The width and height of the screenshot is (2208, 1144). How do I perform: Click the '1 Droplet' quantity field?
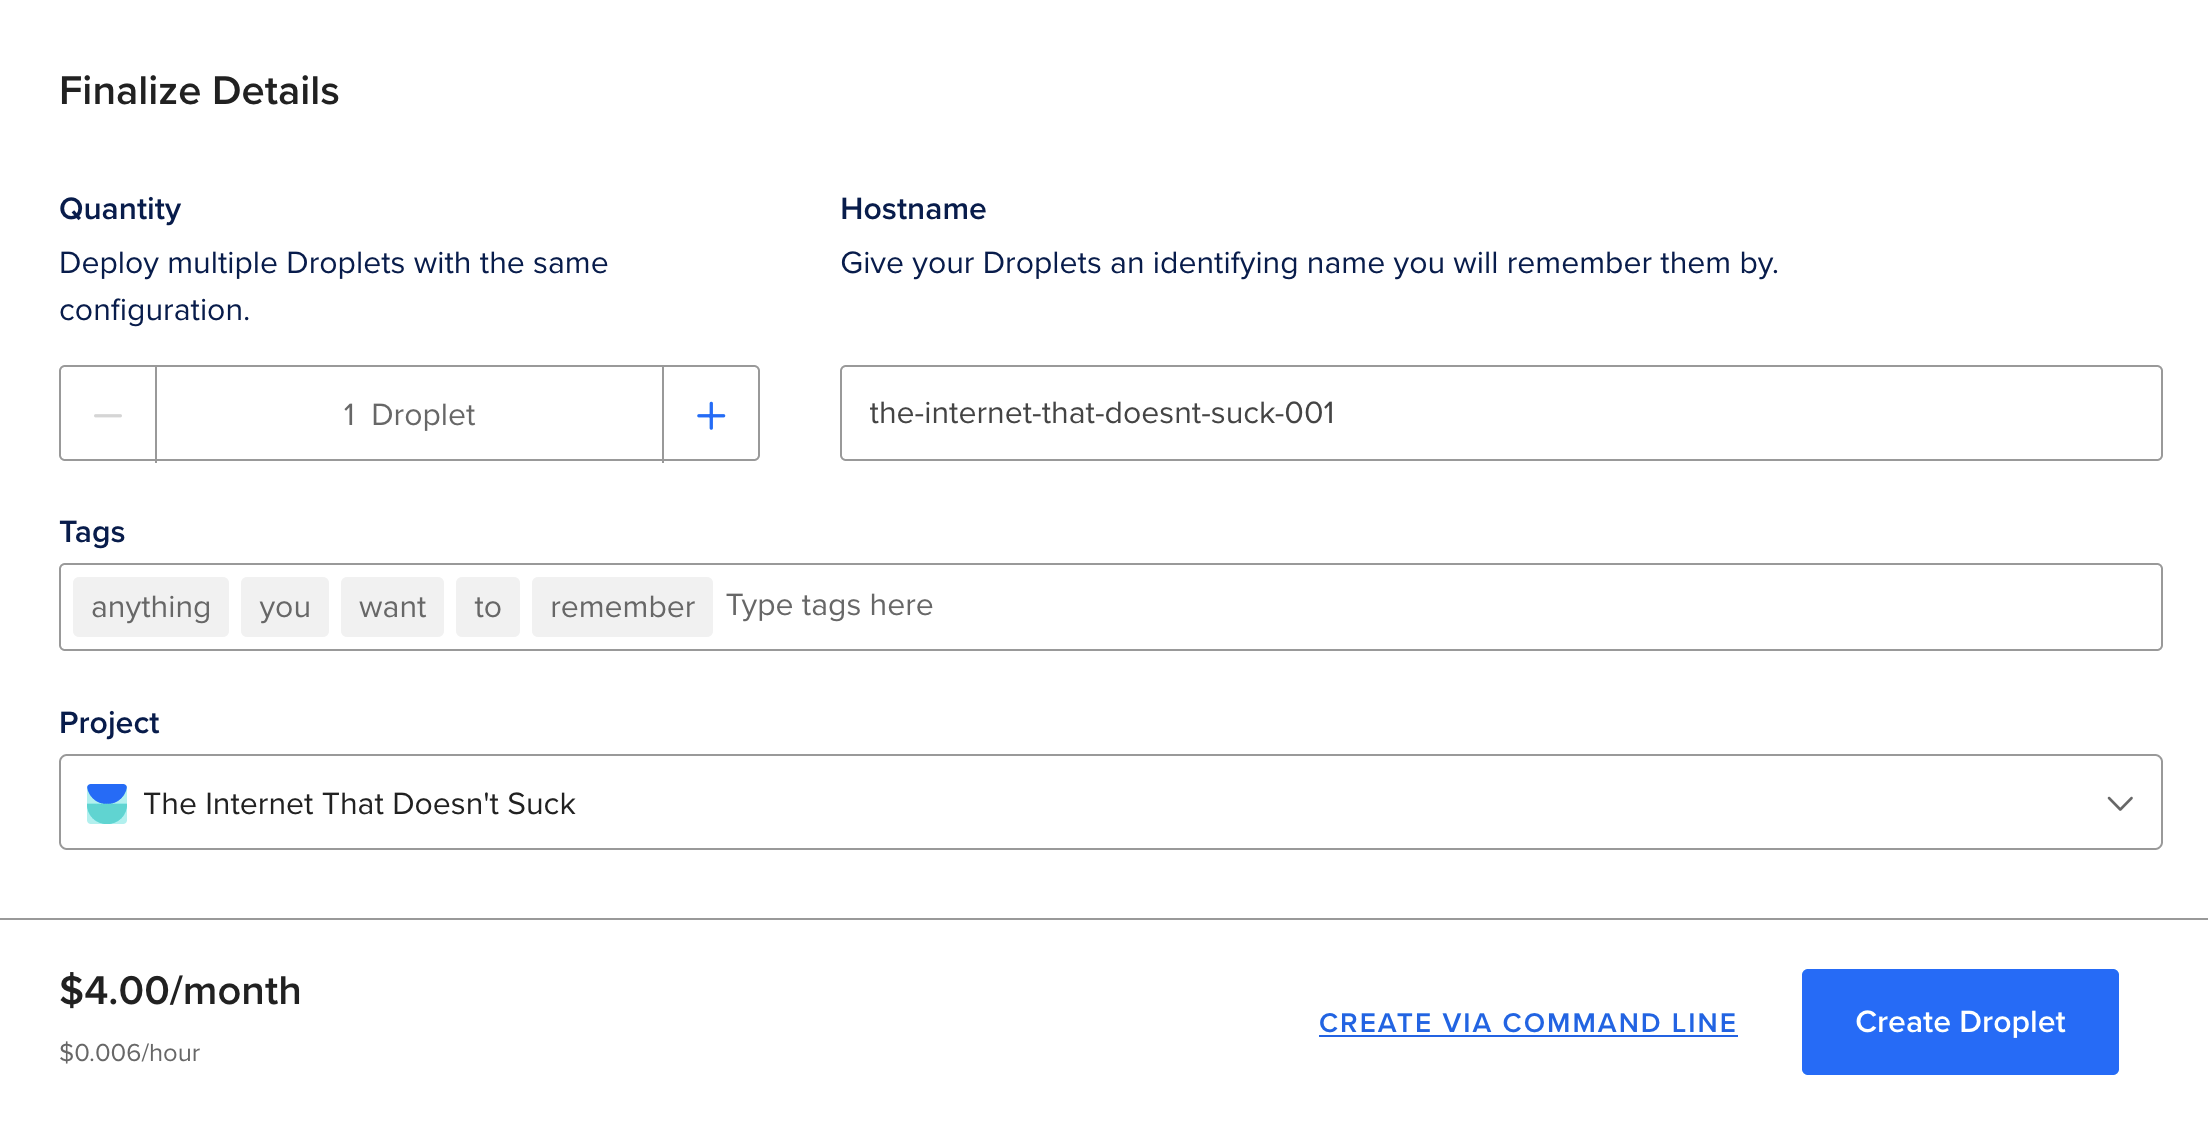coord(409,414)
